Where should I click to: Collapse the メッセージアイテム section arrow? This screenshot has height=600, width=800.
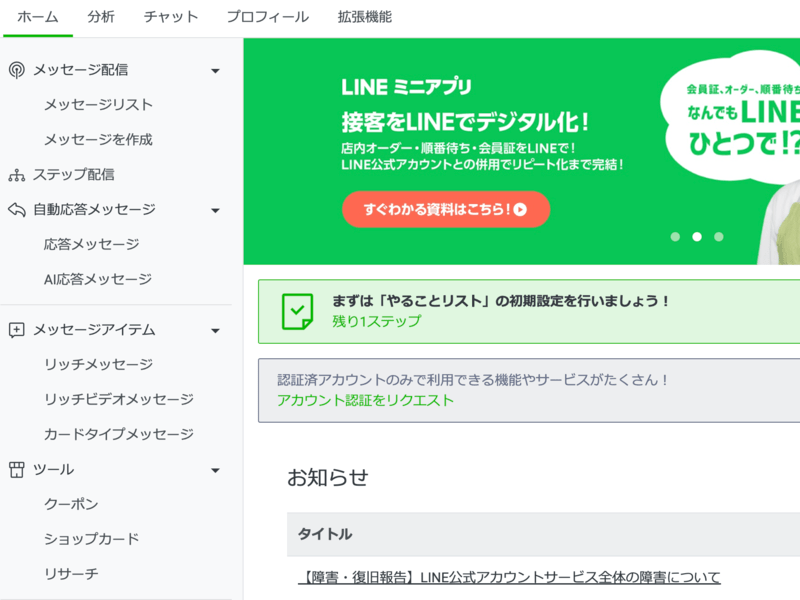215,331
